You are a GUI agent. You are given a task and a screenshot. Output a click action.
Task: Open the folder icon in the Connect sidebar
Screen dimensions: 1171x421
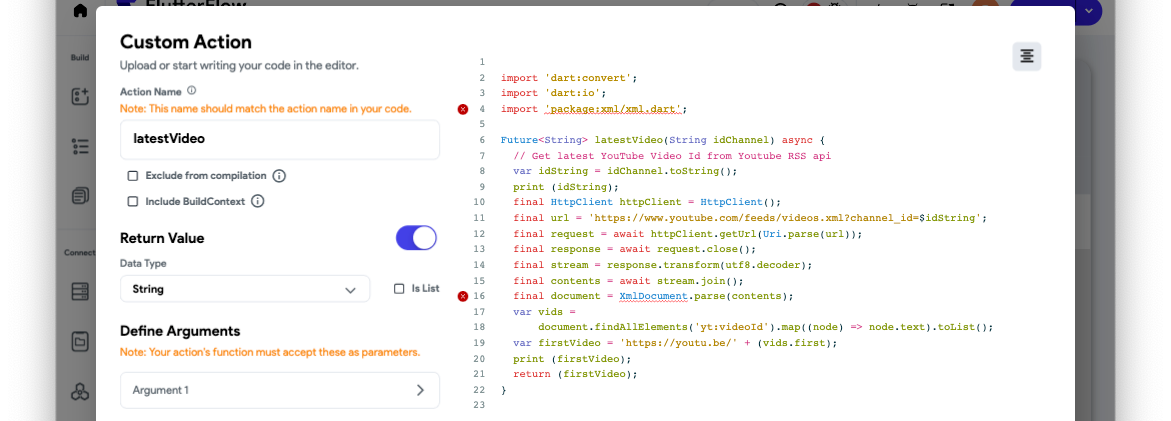80,341
